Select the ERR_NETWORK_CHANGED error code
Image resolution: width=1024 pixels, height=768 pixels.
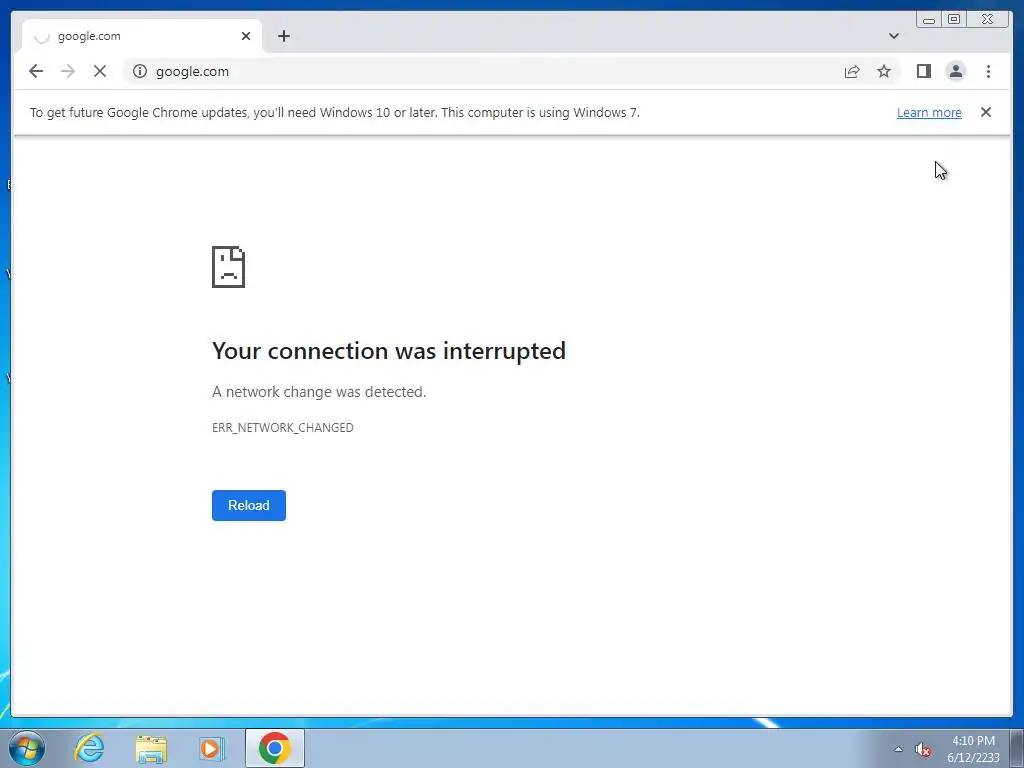pos(283,428)
